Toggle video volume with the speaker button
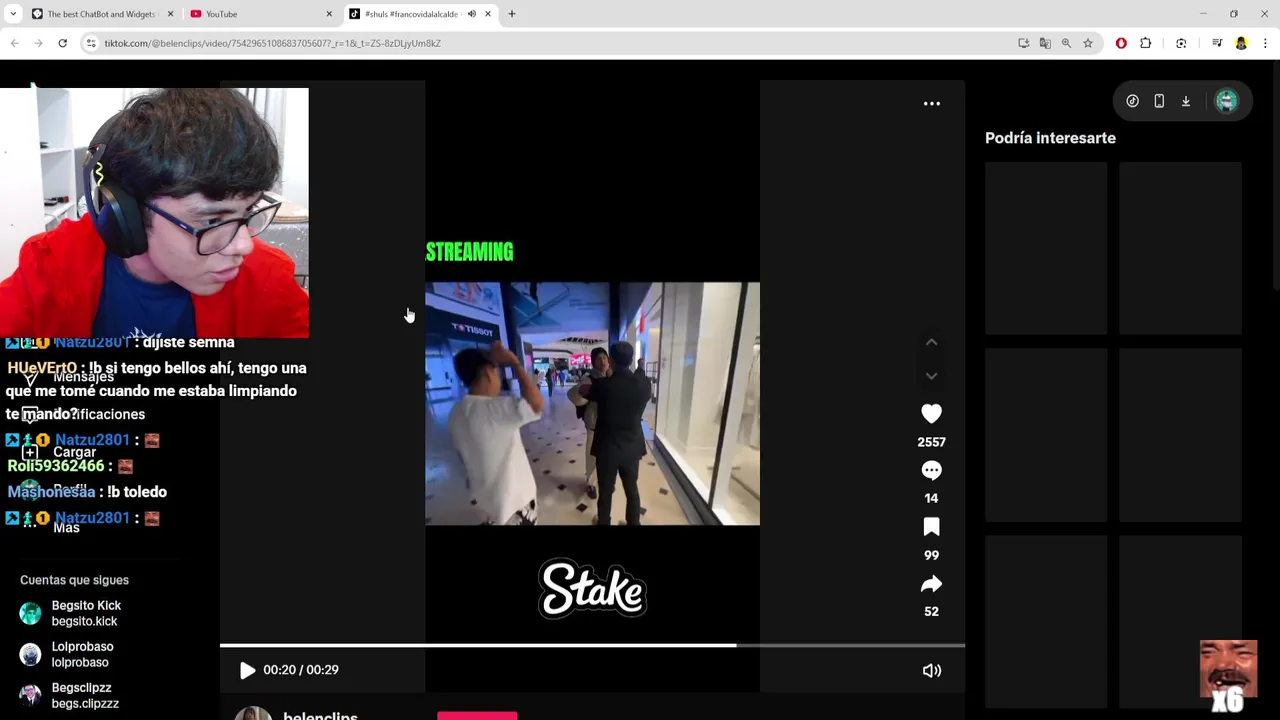The image size is (1280, 720). coord(931,671)
